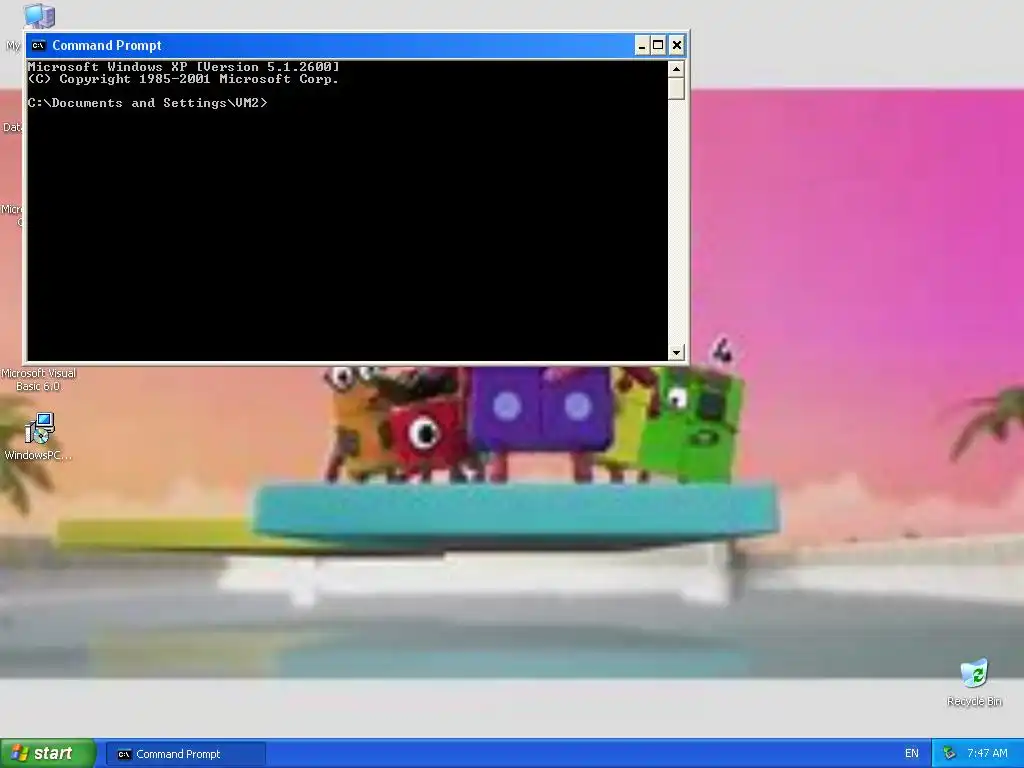Viewport: 1024px width, 768px height.
Task: Select the Command Prompt taskbar button
Action: 186,754
